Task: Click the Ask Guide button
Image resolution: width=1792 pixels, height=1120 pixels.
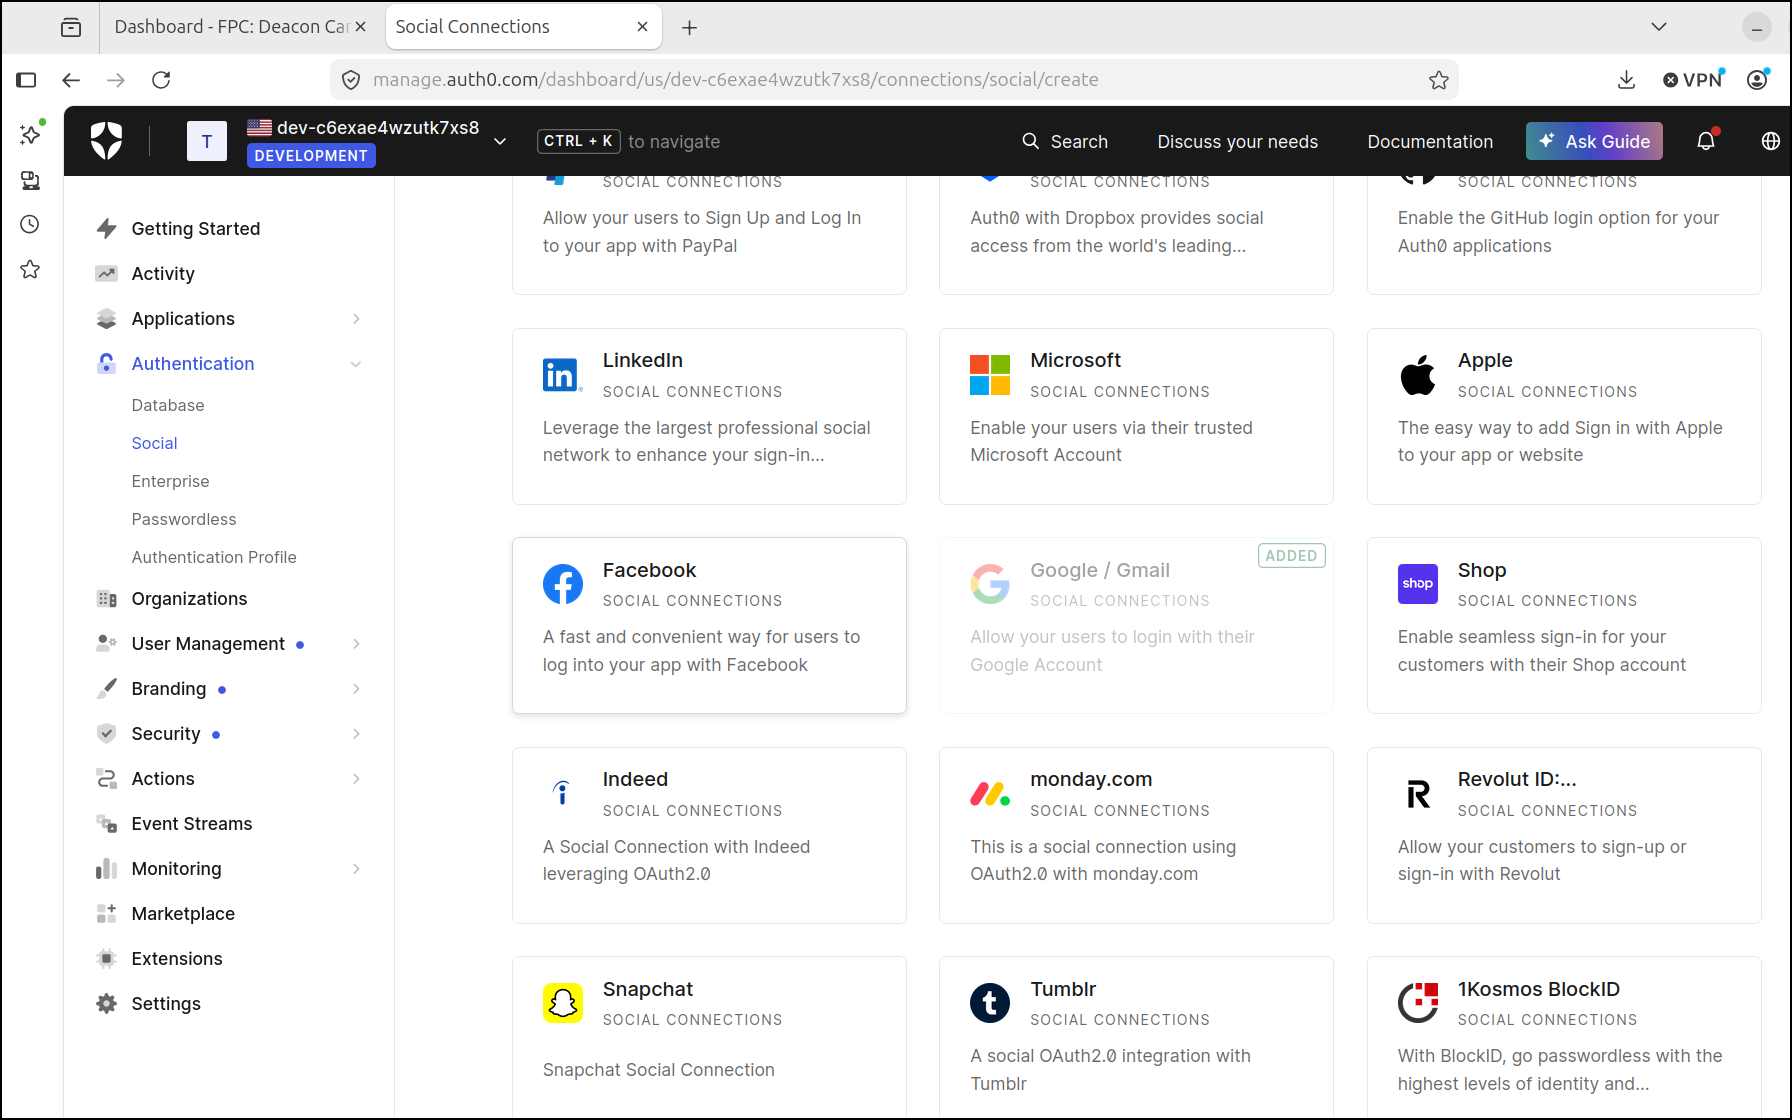Action: [1594, 141]
